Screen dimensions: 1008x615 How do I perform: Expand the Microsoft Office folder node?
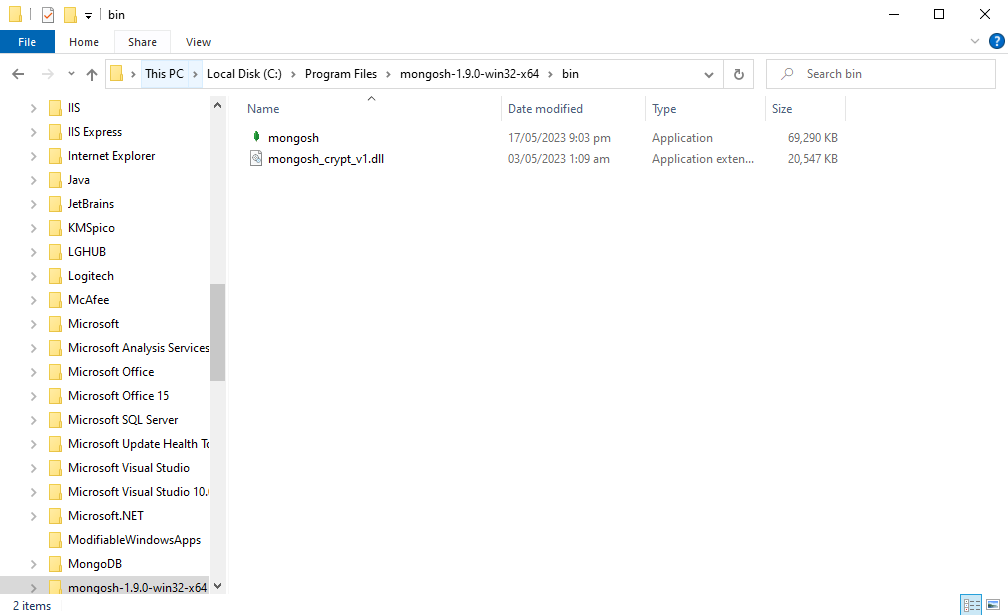click(33, 372)
